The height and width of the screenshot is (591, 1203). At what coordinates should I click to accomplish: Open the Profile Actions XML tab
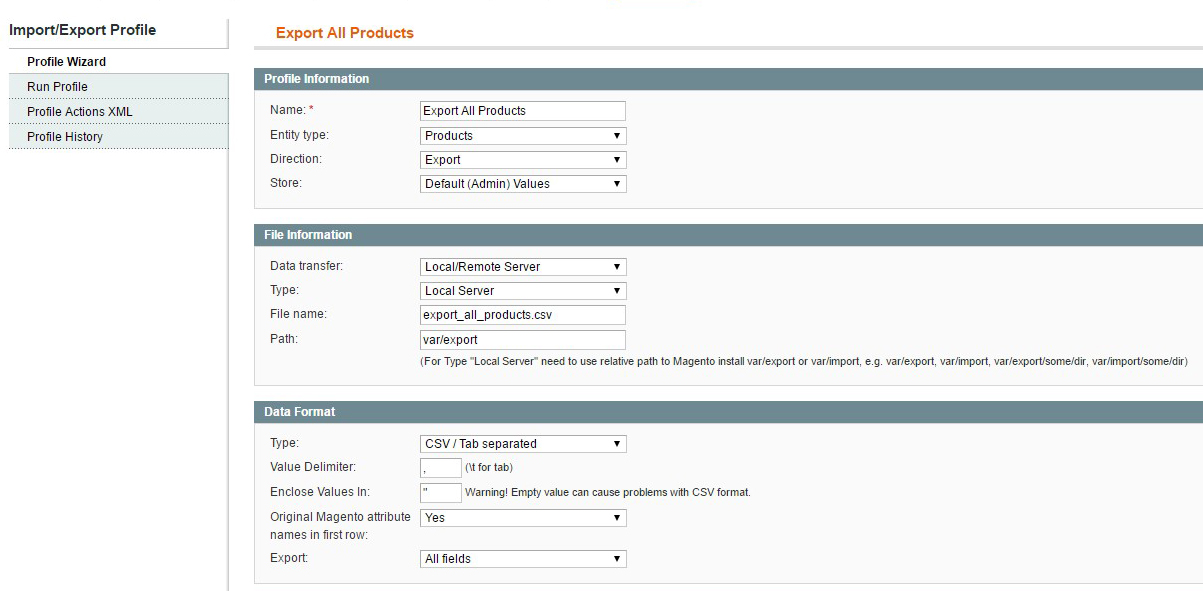pos(80,112)
